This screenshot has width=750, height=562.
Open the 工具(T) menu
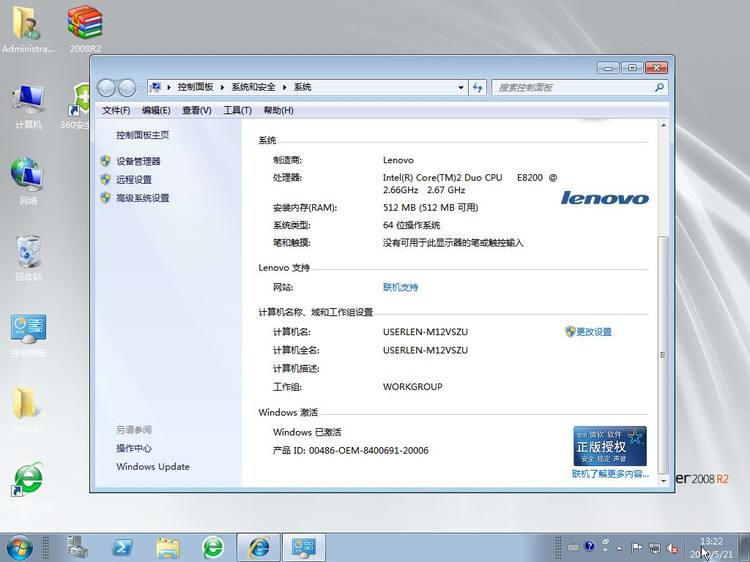pyautogui.click(x=237, y=110)
